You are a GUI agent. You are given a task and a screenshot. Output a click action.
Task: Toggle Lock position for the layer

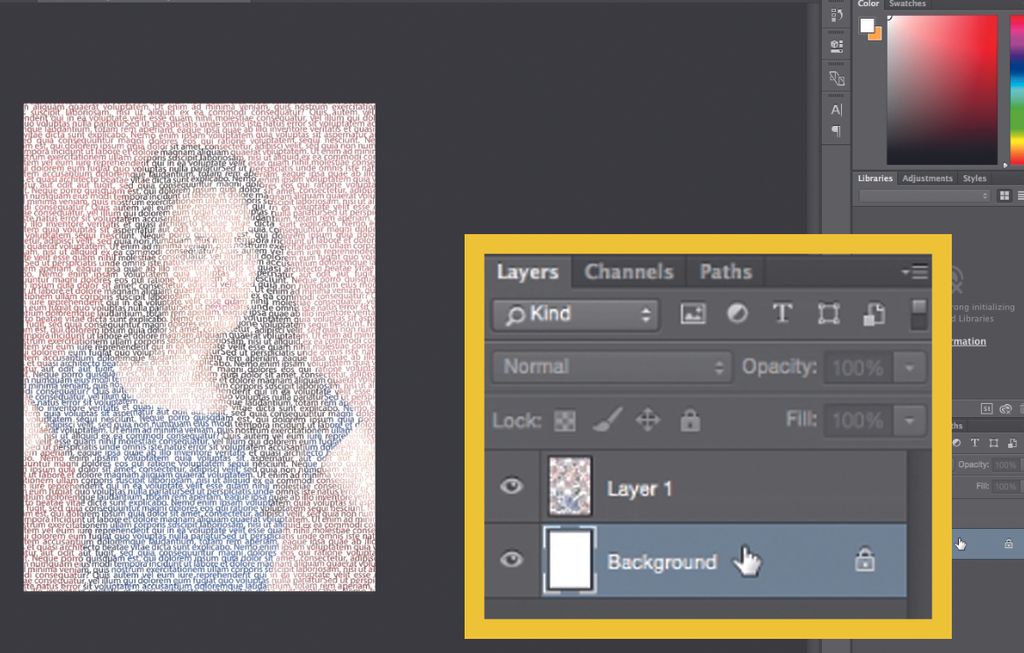648,420
